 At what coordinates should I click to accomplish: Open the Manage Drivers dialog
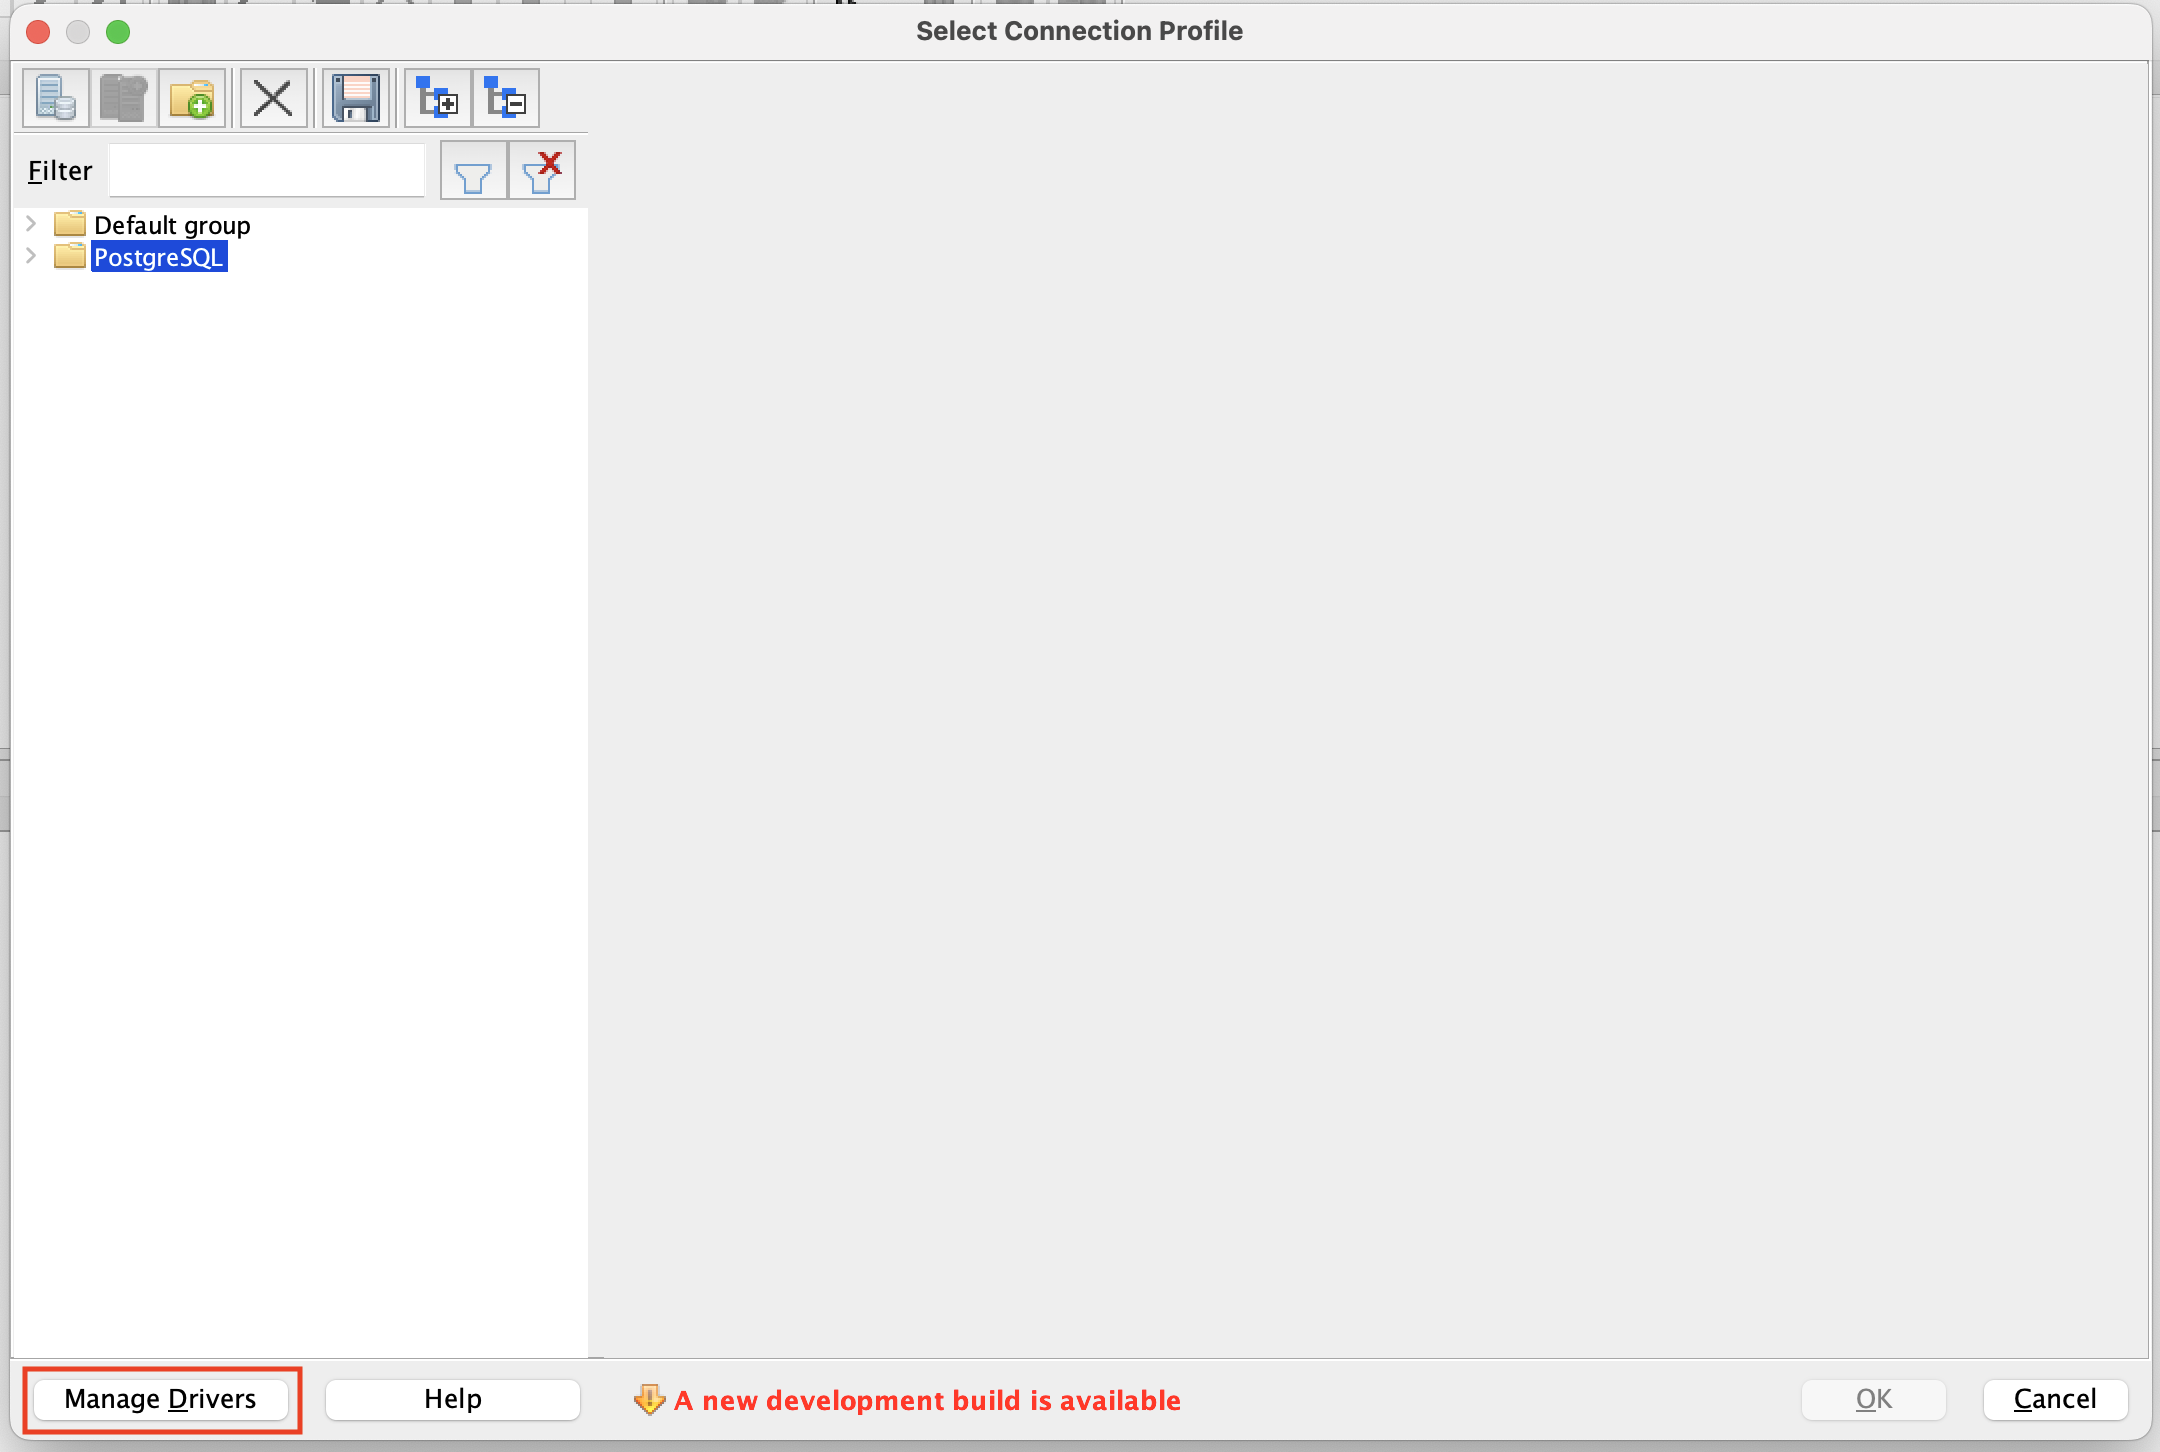160,1399
